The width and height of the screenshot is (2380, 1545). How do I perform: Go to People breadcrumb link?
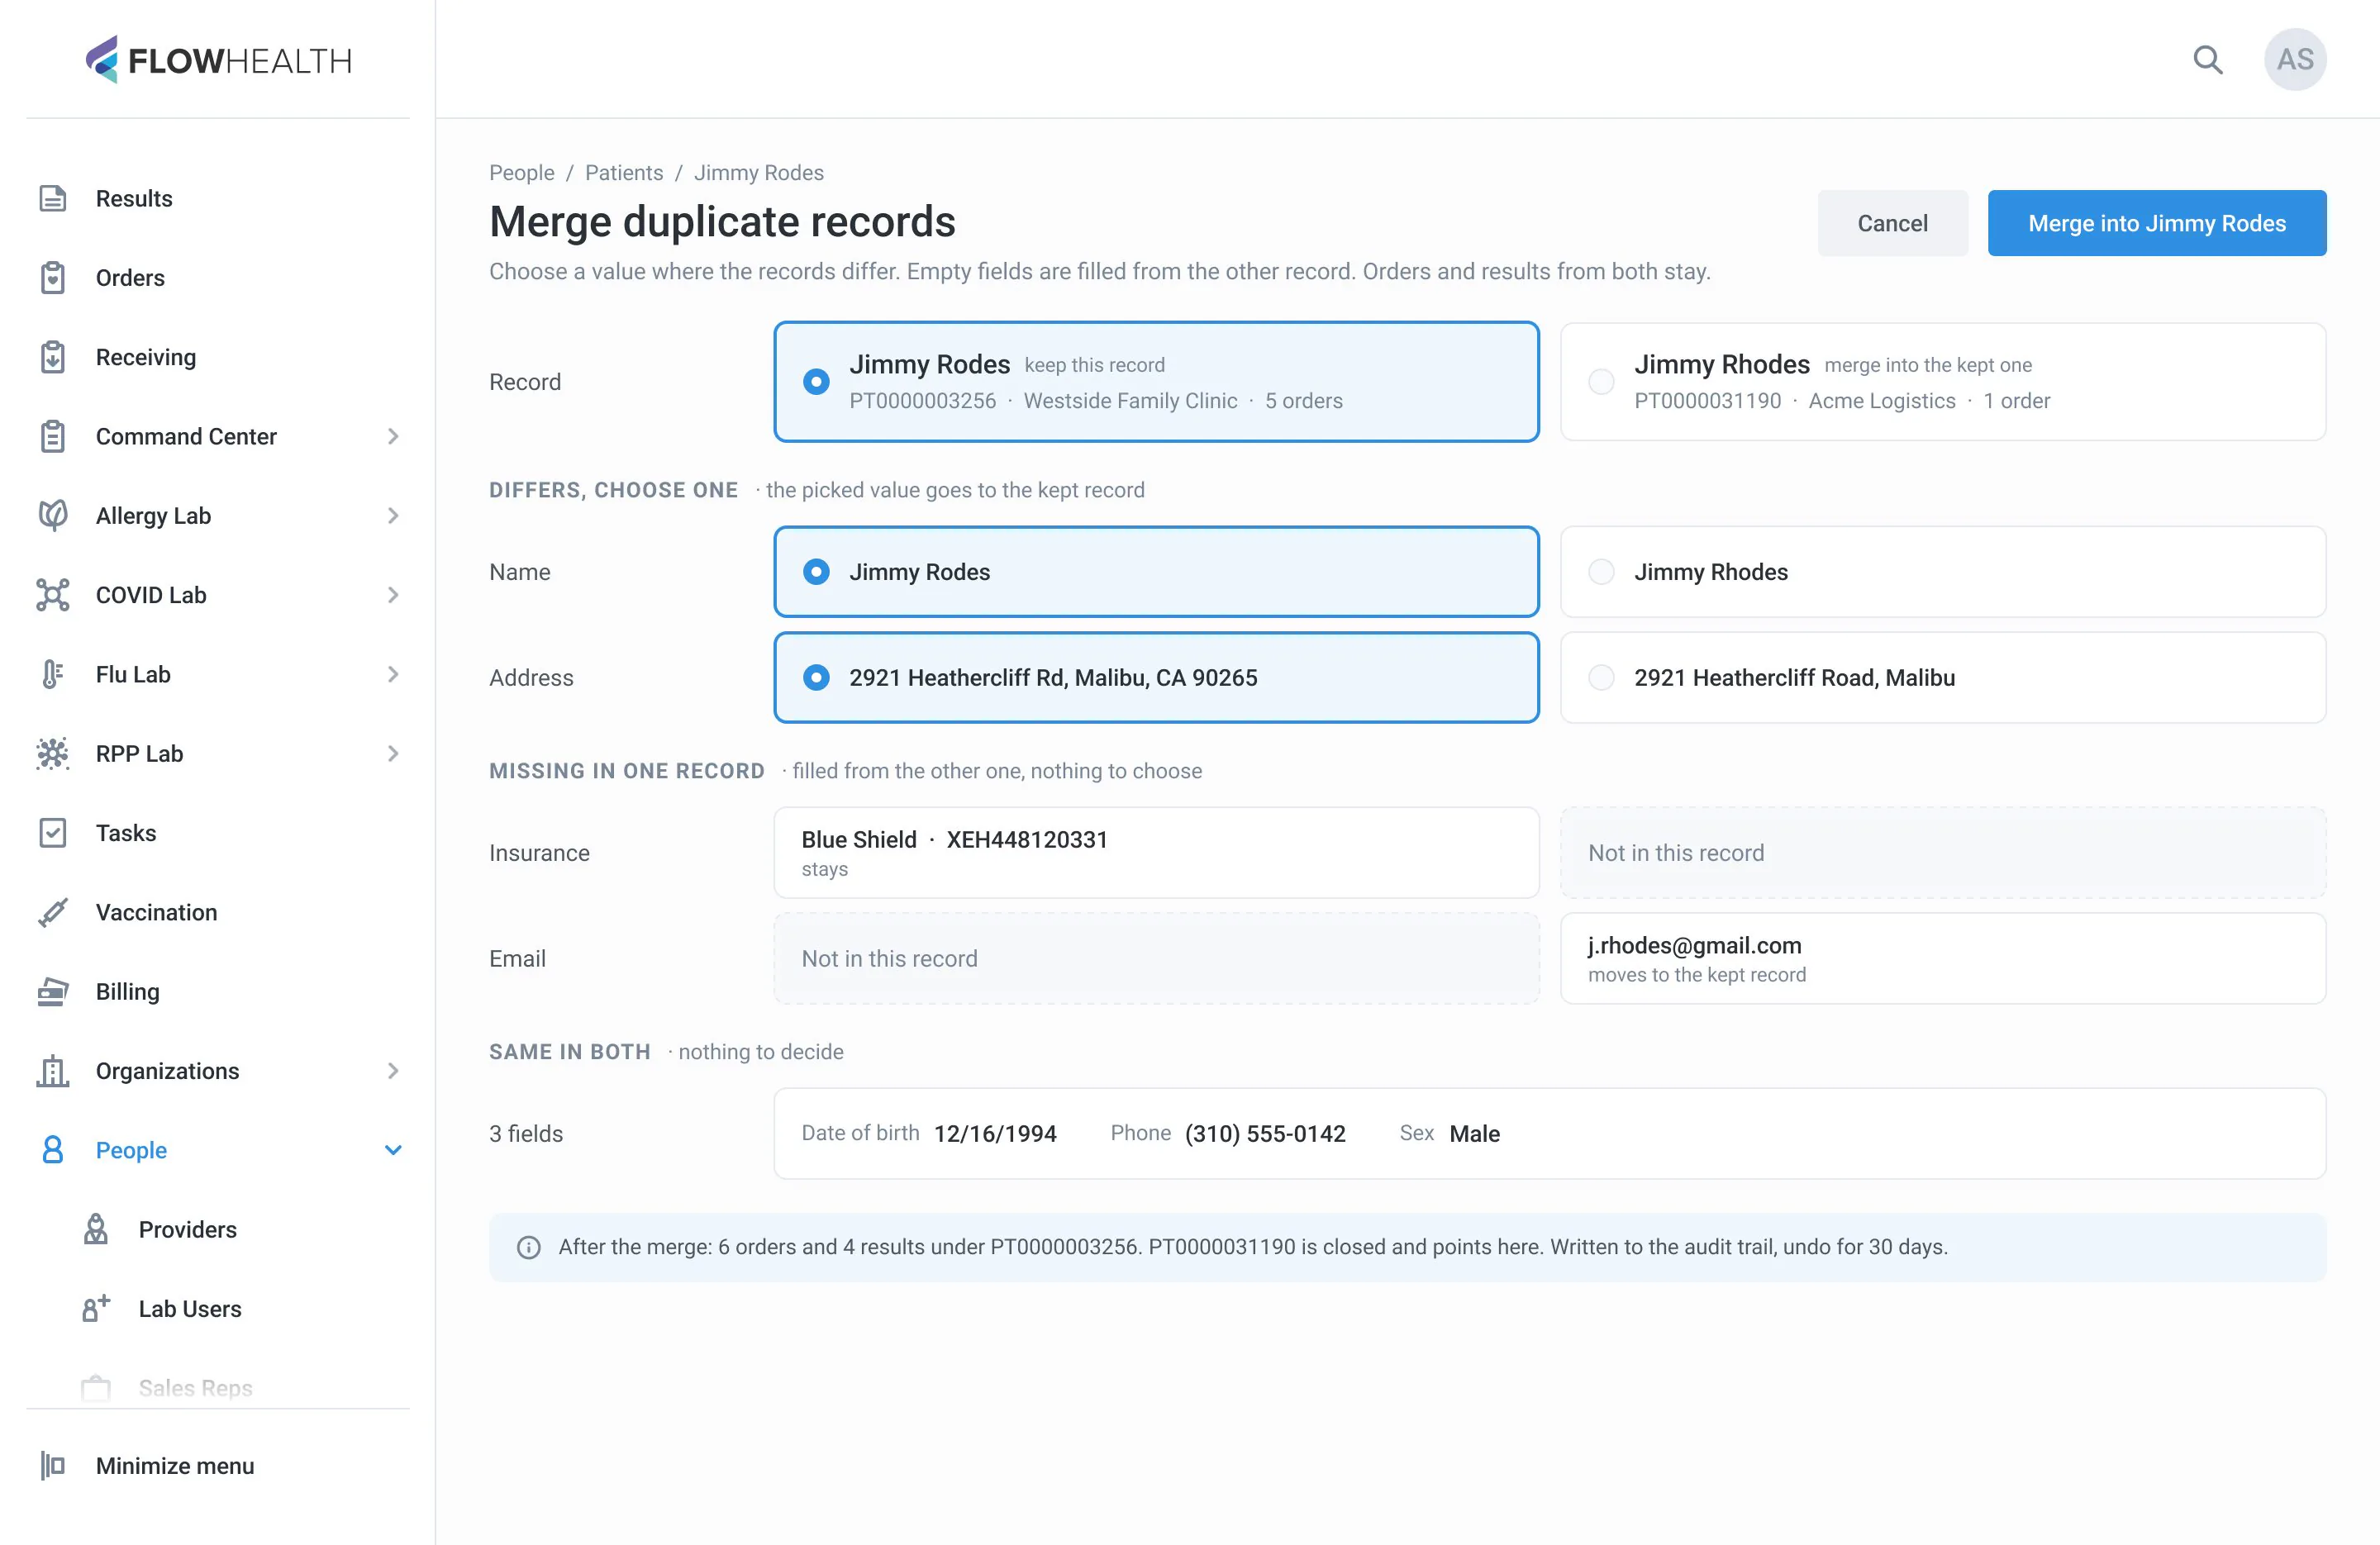[x=521, y=172]
